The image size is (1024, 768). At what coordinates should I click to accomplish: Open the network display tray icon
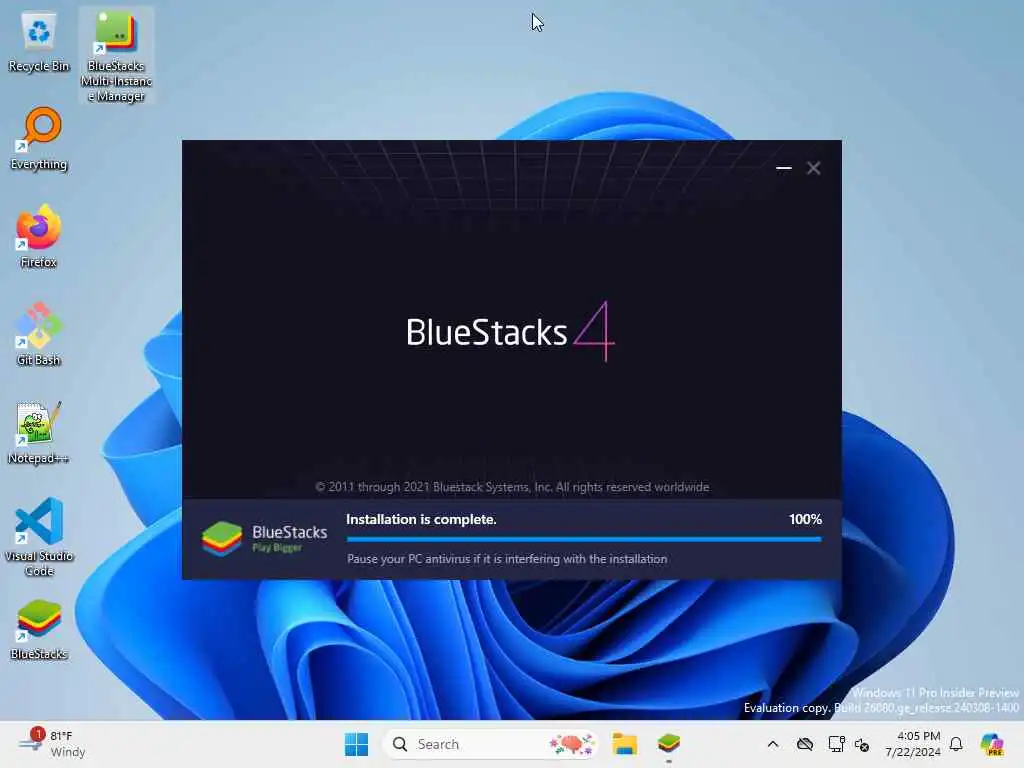tap(836, 744)
